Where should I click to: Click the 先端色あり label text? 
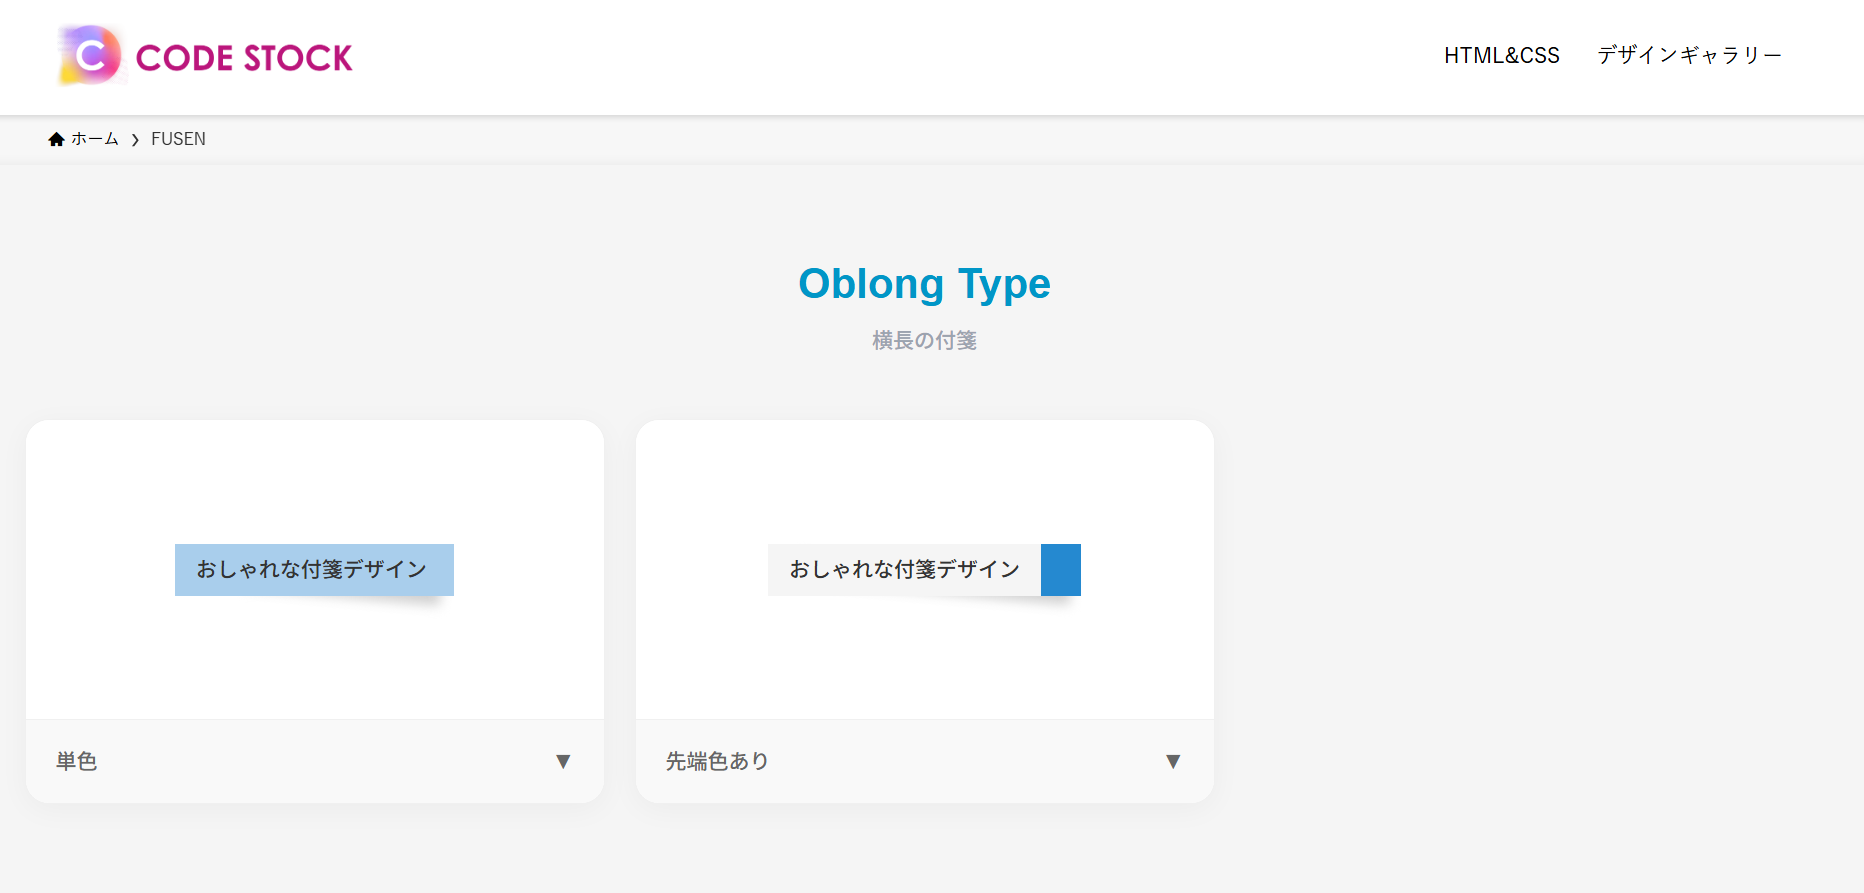coord(717,762)
